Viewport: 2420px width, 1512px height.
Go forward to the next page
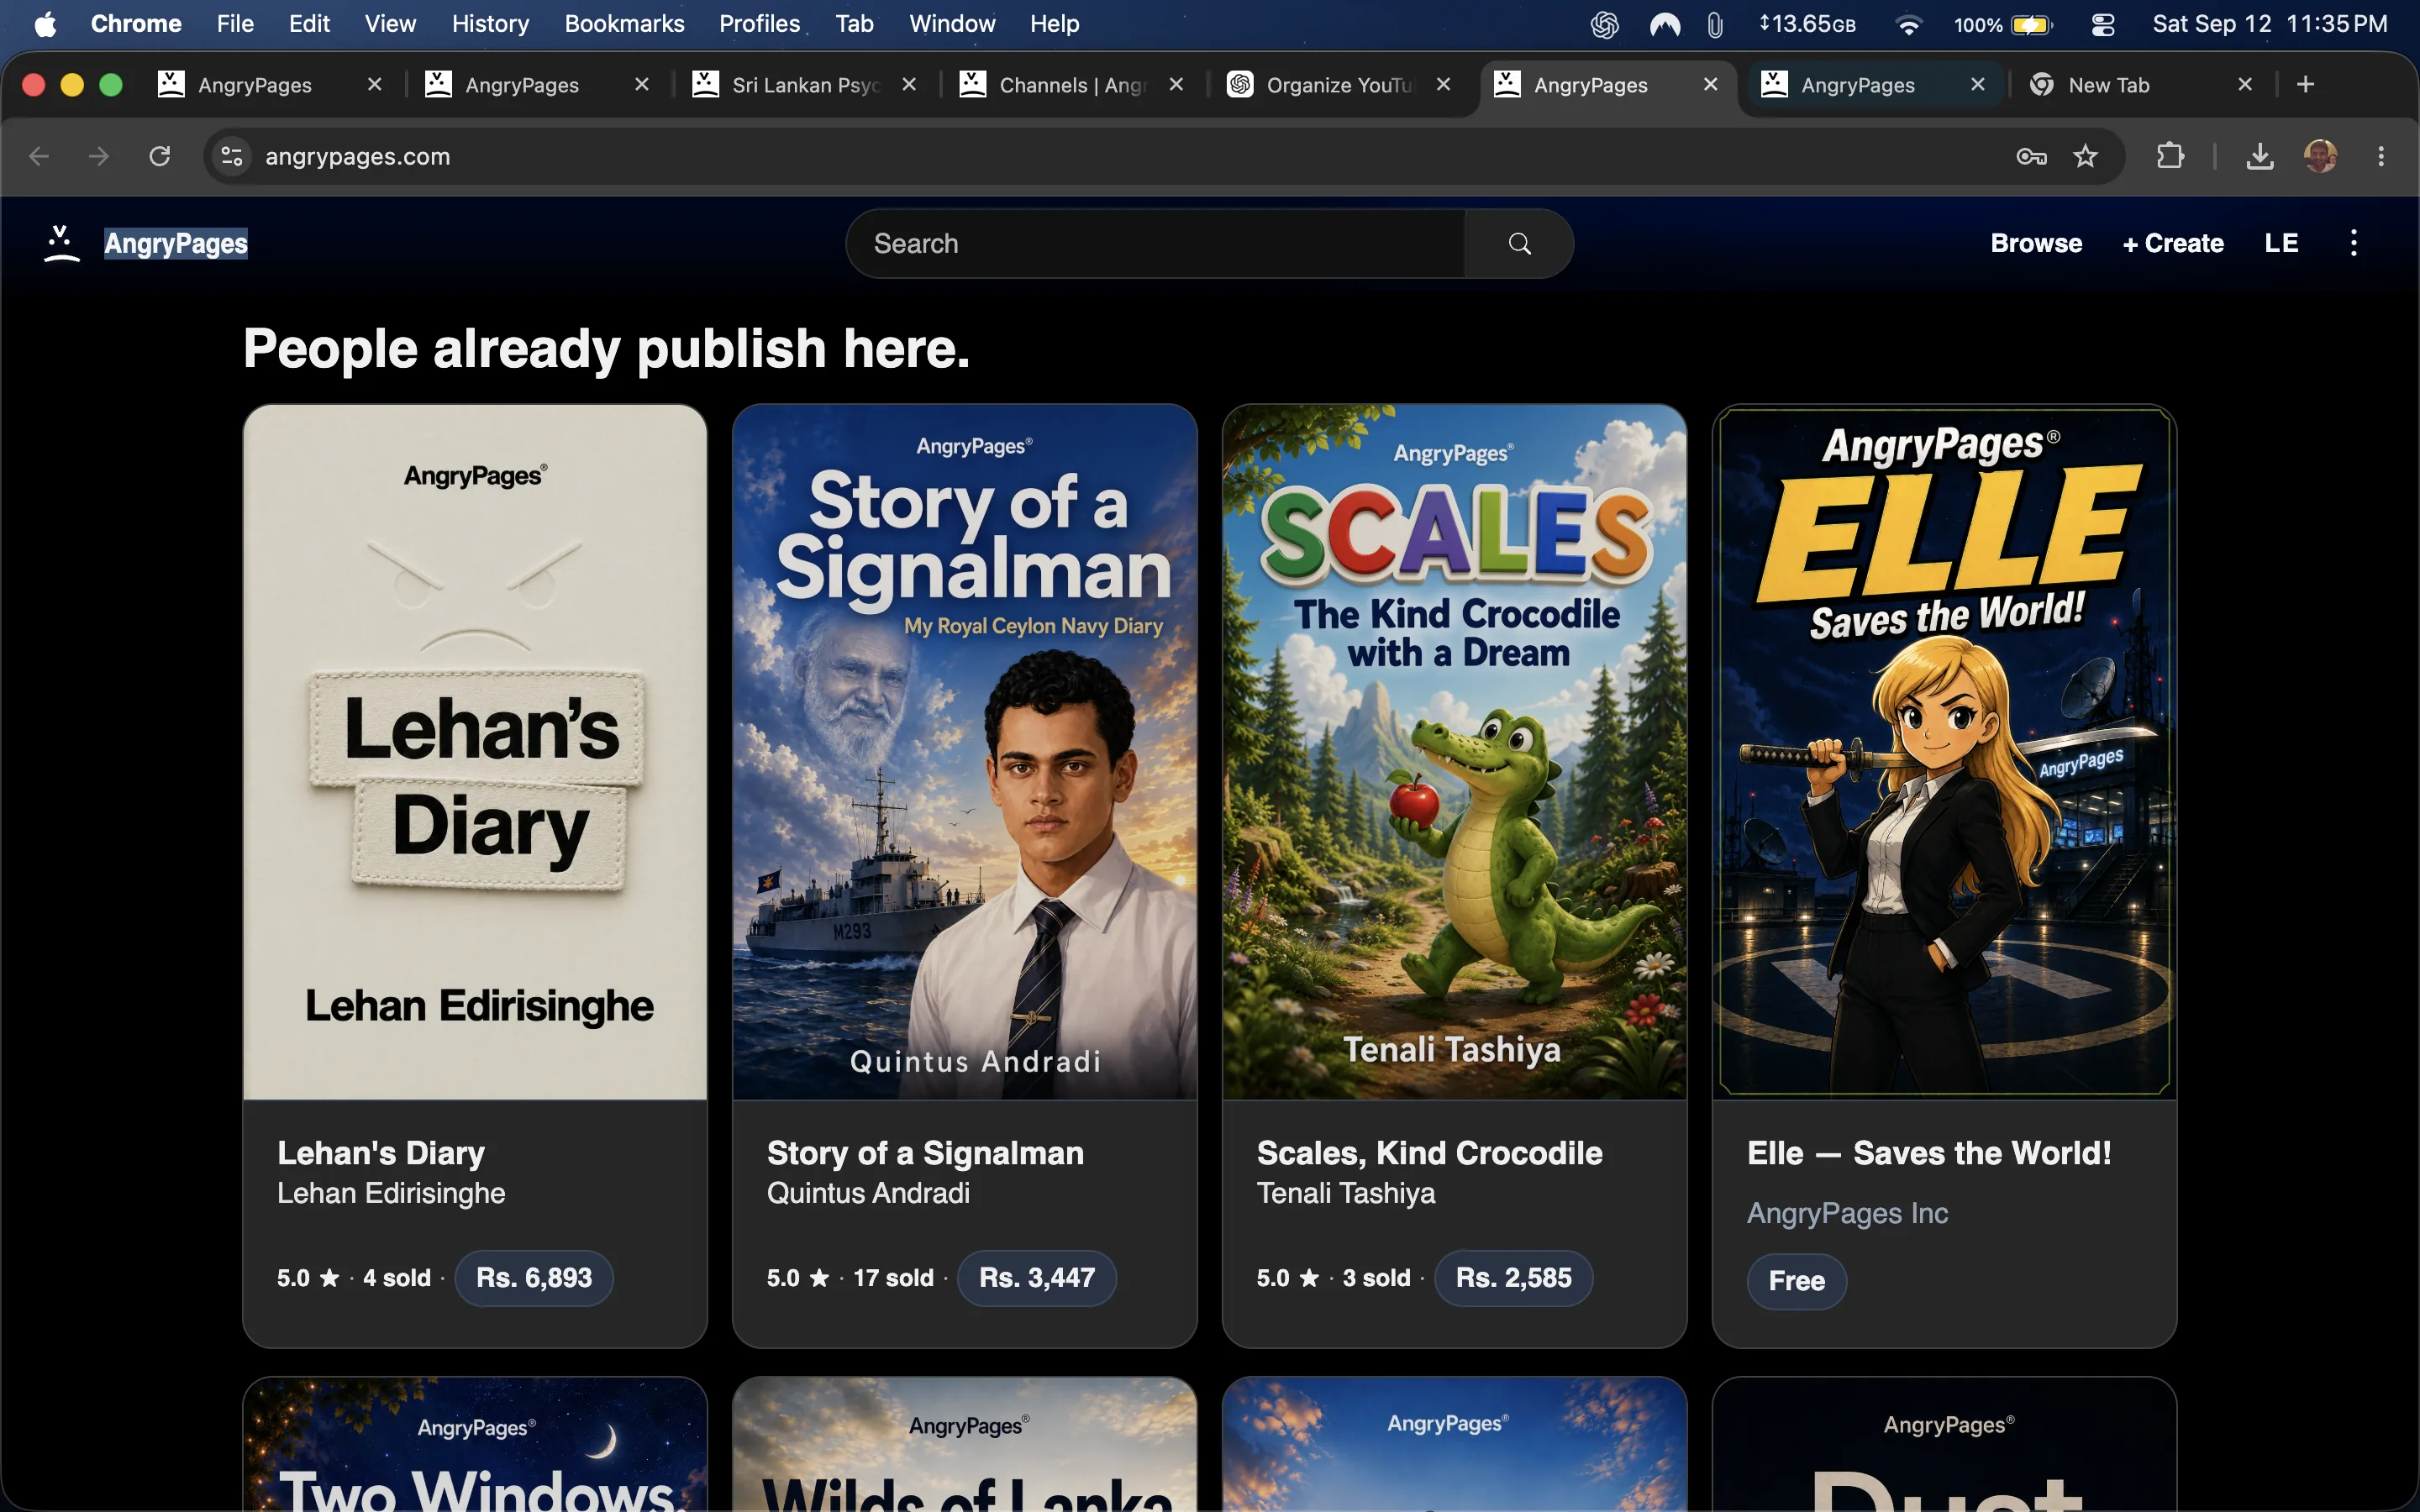point(98,156)
